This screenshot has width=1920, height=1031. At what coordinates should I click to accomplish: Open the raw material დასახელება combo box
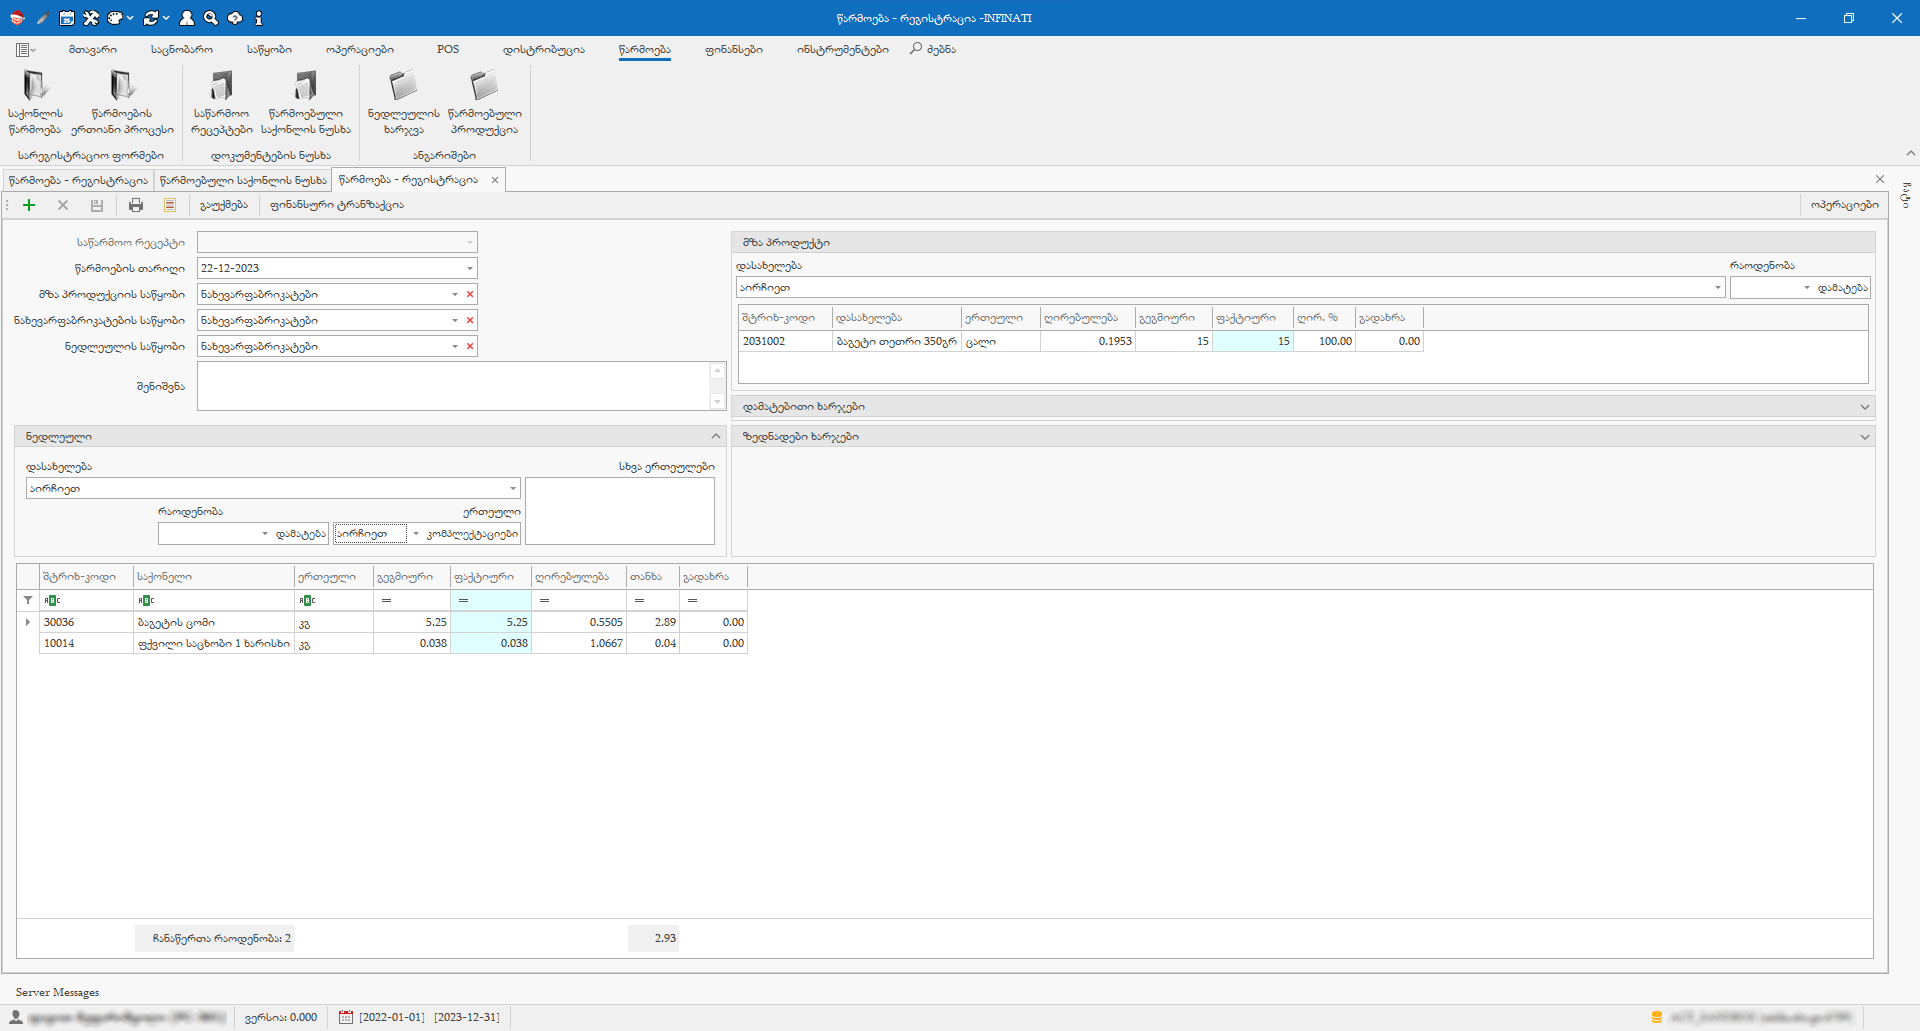513,489
